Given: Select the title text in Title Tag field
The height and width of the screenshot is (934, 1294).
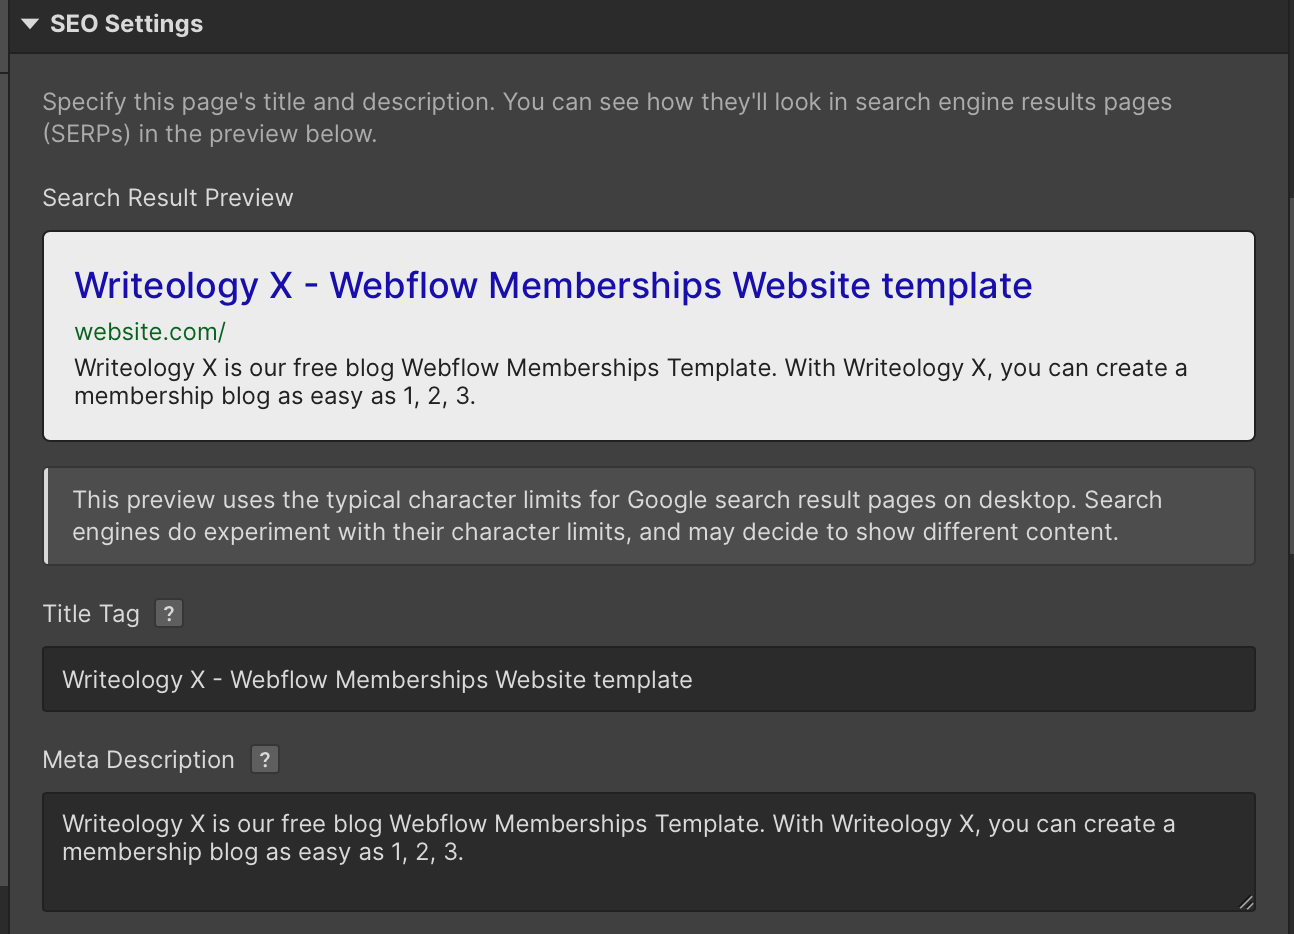Looking at the screenshot, I should 377,679.
